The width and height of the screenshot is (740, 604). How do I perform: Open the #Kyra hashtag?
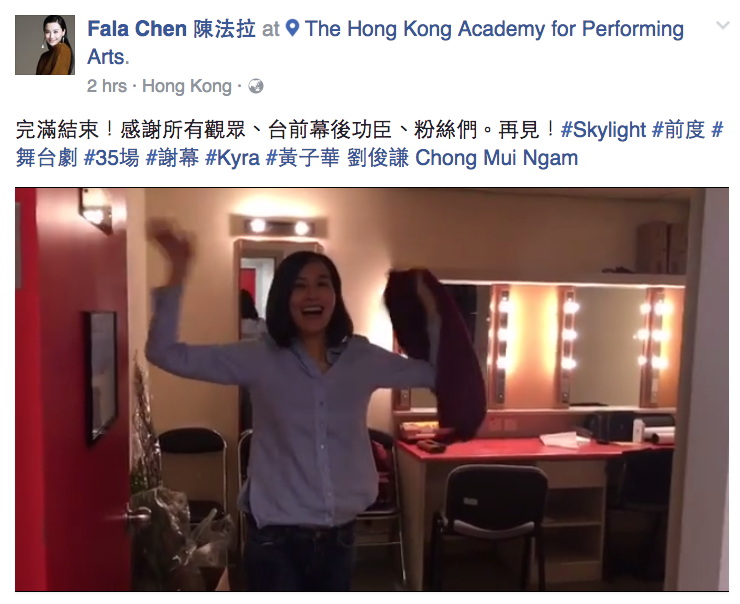pyautogui.click(x=232, y=158)
